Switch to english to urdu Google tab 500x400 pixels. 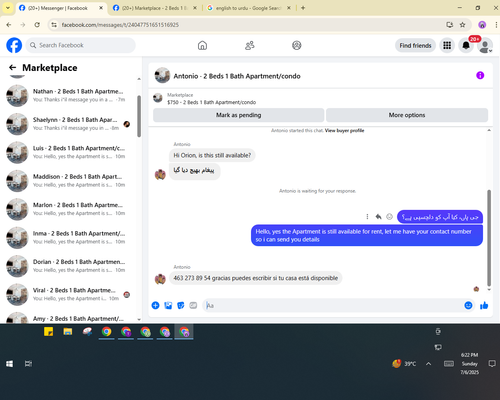tap(249, 8)
